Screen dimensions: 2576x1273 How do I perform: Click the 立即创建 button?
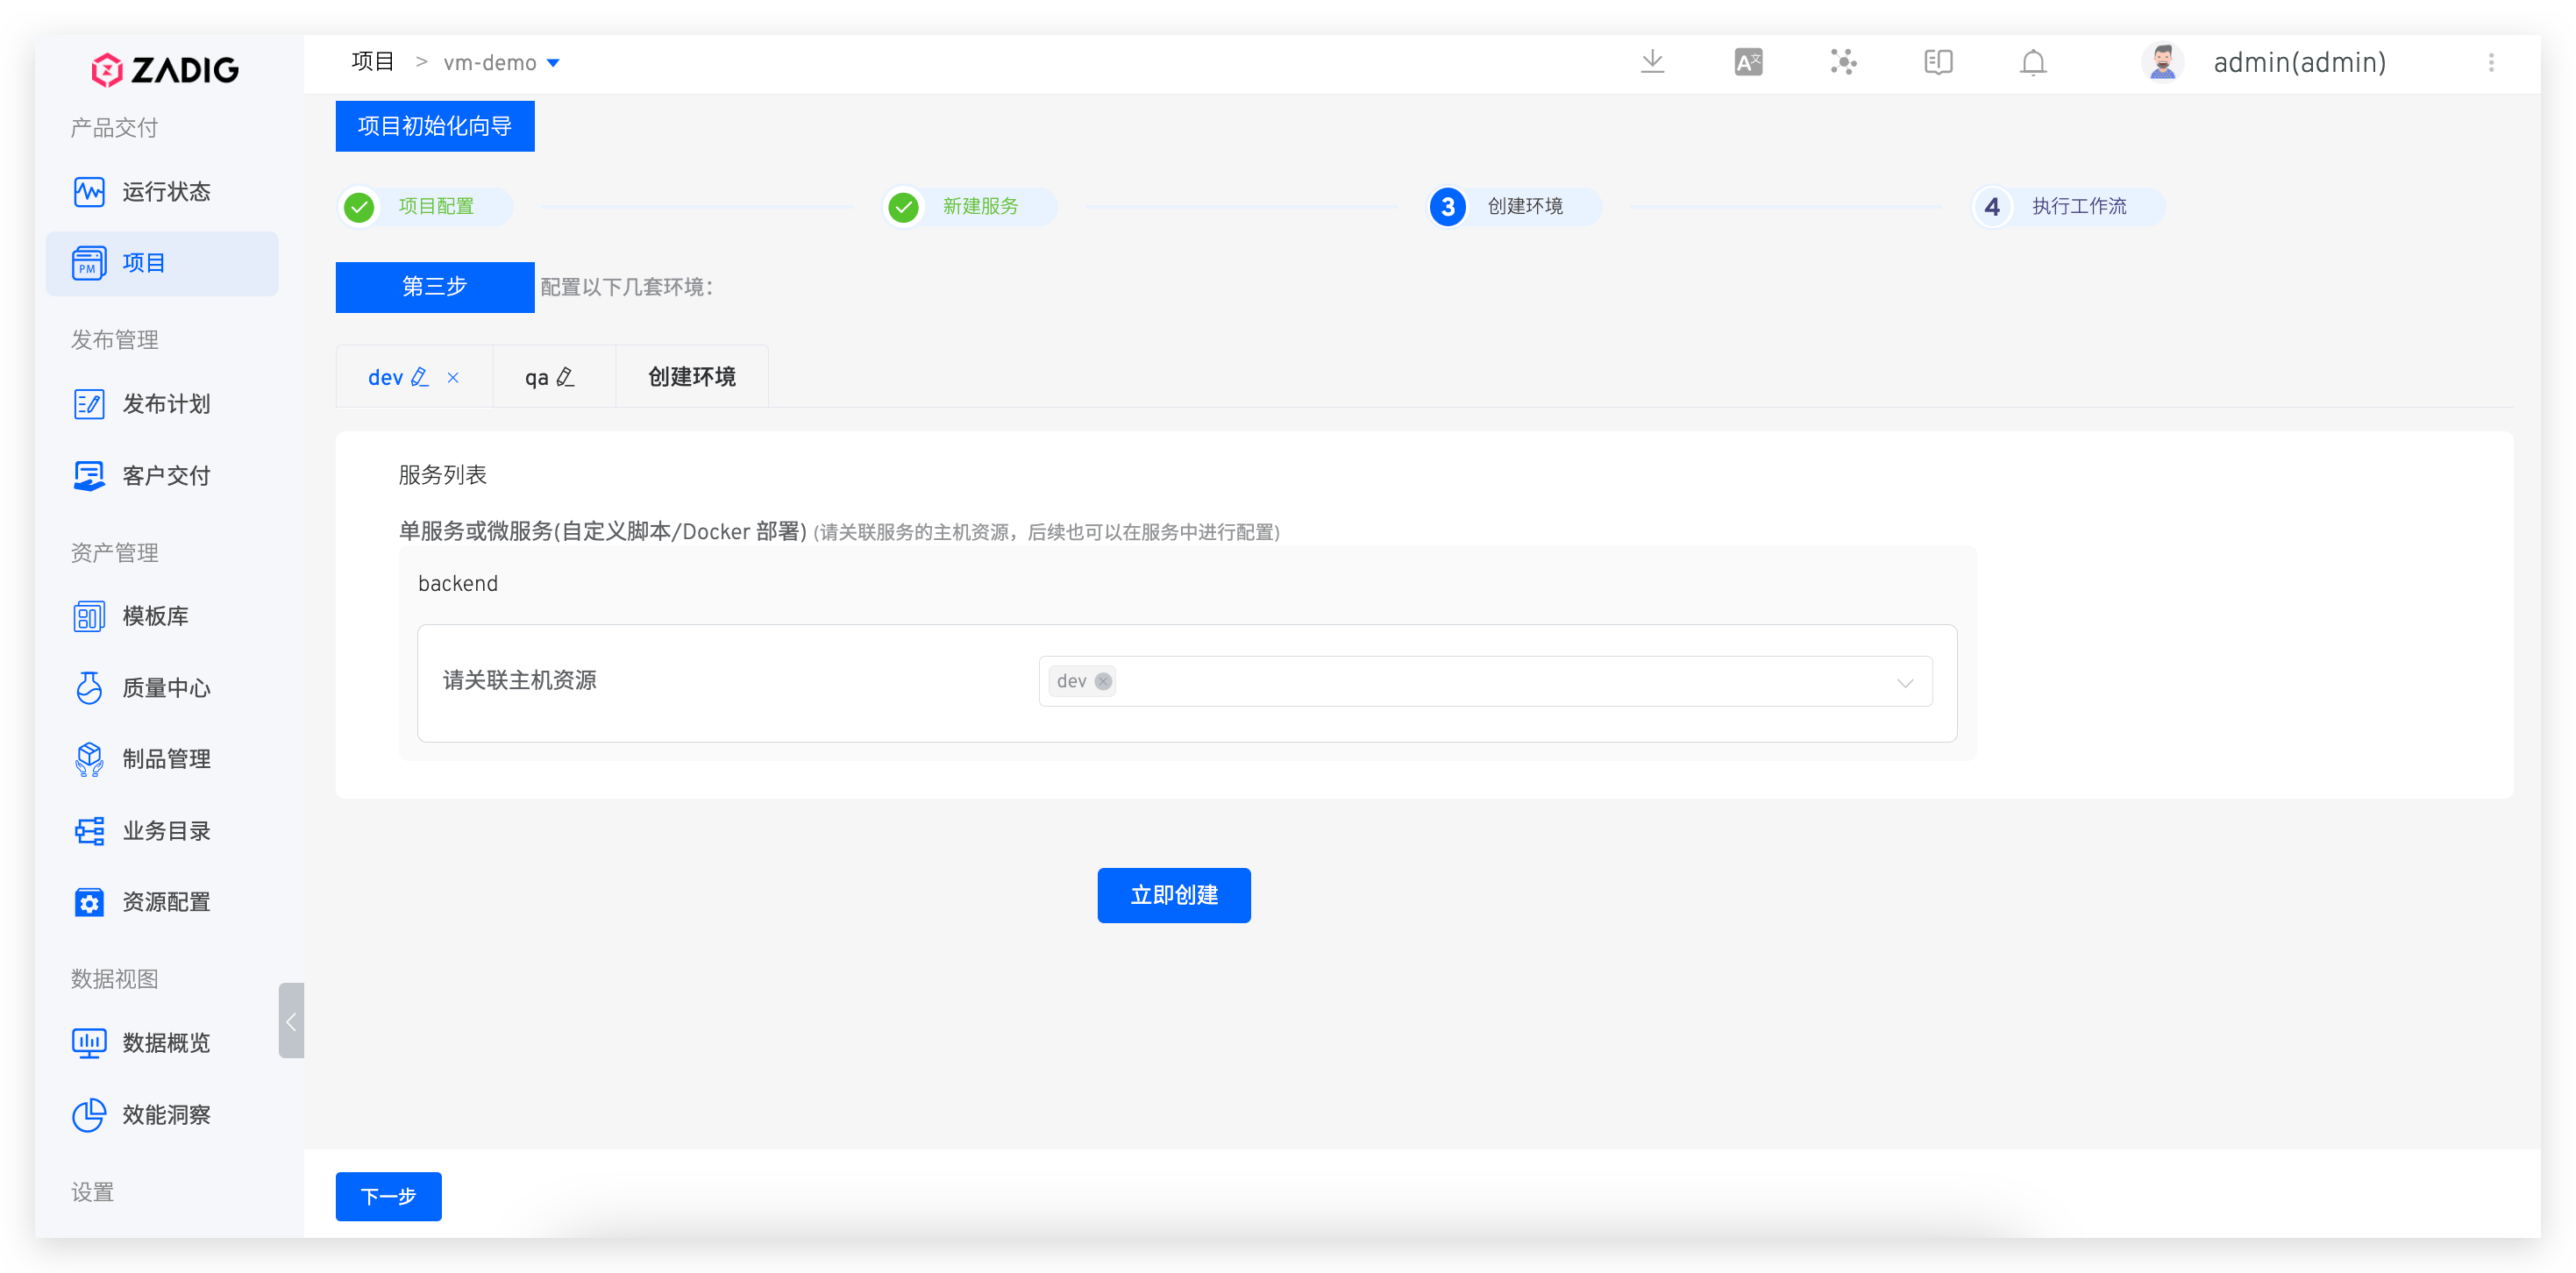1173,895
